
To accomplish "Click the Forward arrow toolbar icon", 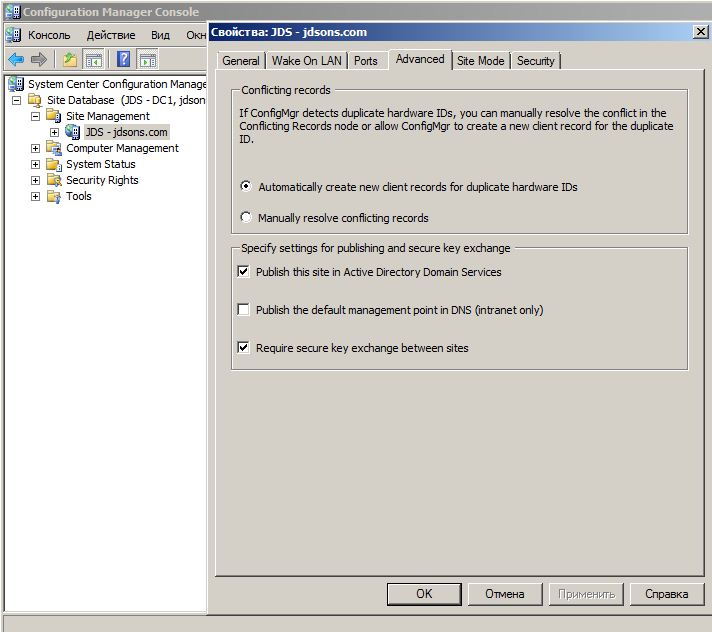I will (x=39, y=59).
